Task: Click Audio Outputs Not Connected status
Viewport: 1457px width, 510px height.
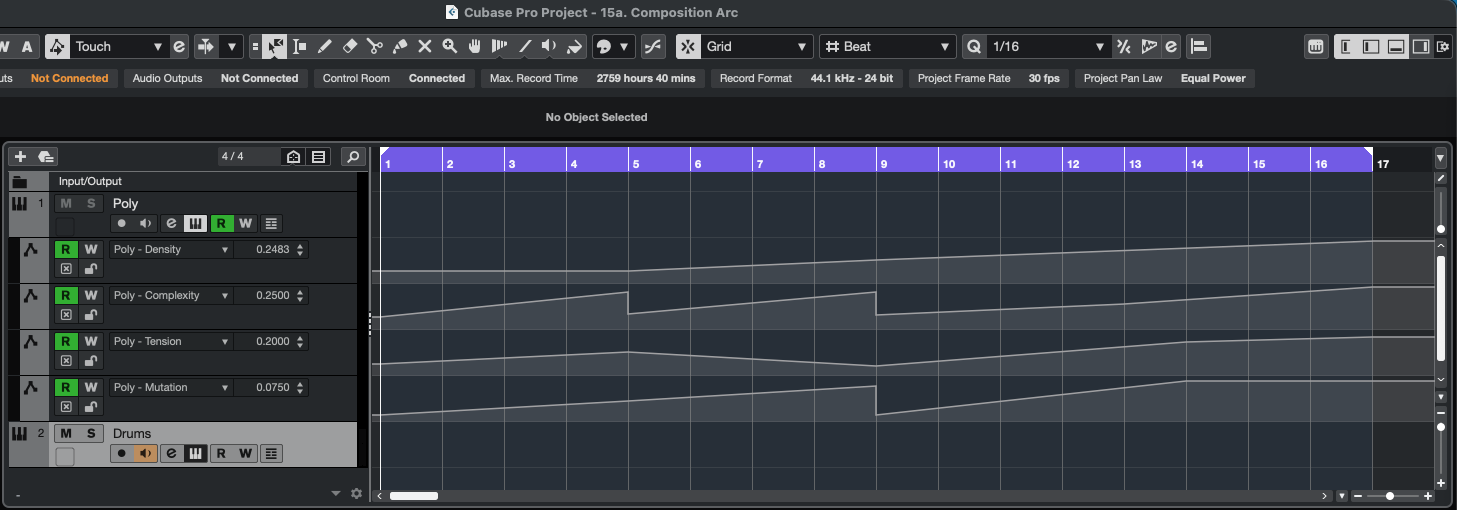Action: 259,78
